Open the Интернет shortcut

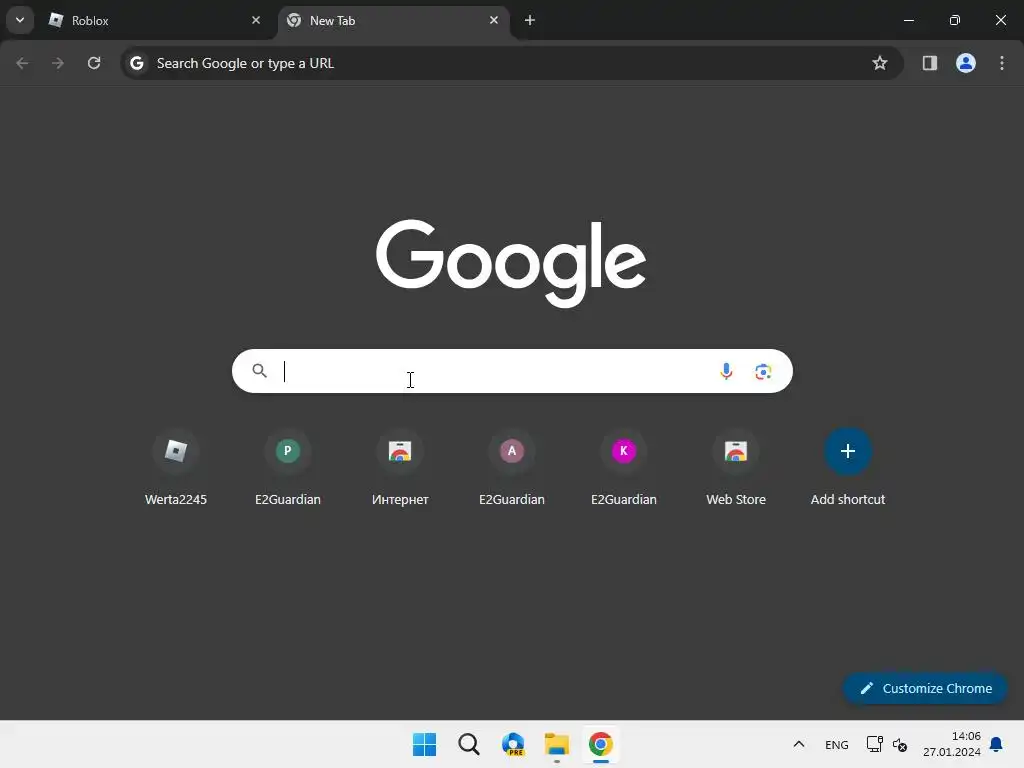pos(400,468)
